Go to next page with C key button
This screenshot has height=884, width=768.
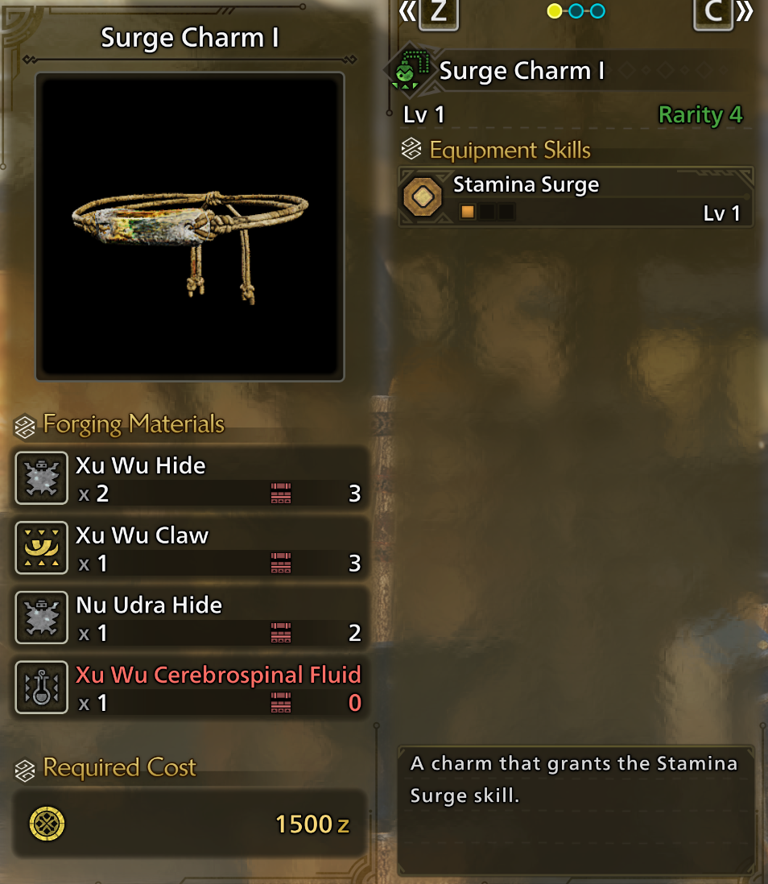coord(713,12)
